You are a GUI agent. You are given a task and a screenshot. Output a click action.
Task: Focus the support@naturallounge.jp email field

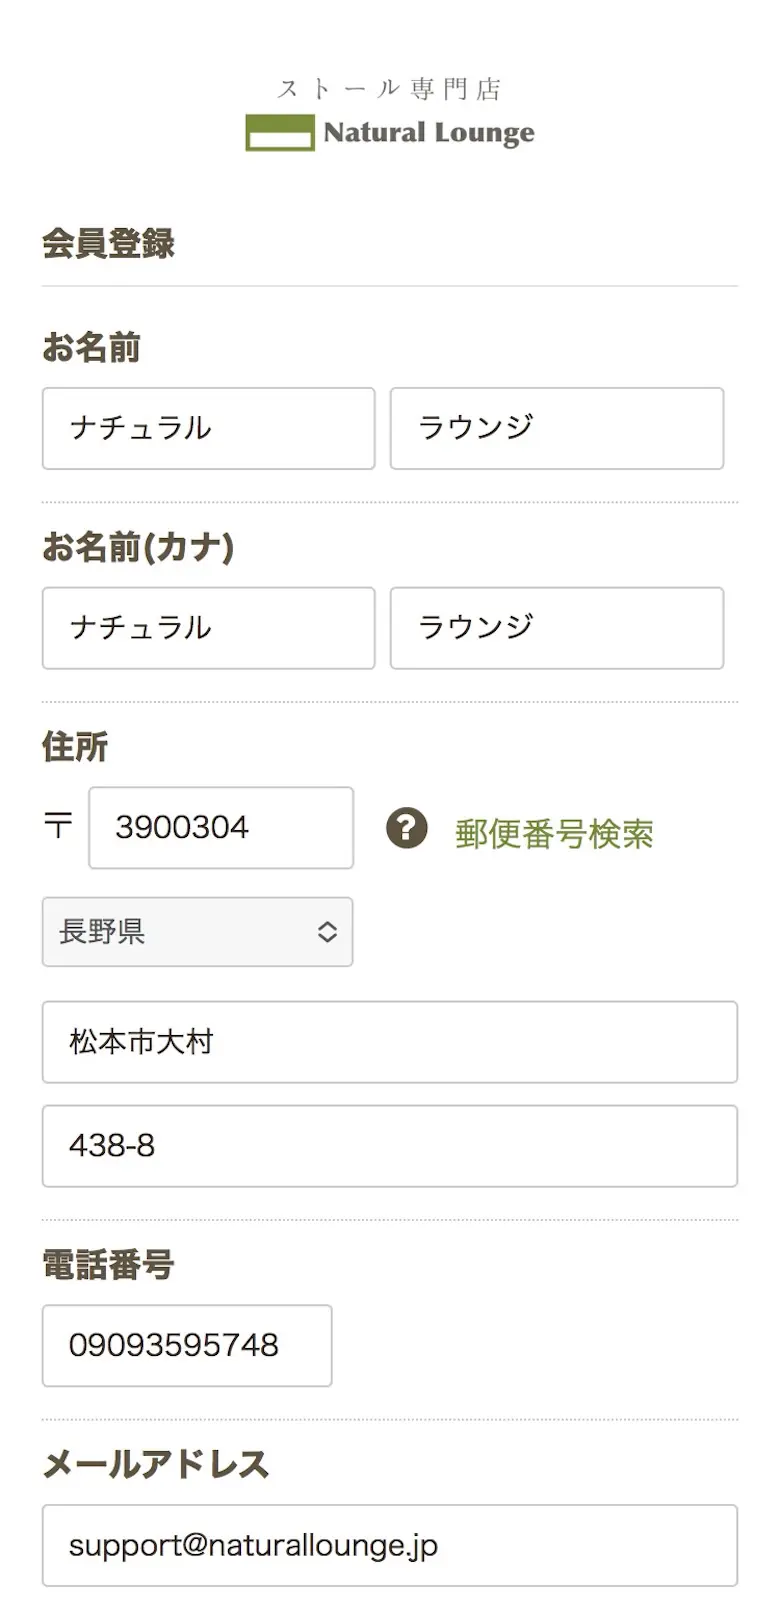[x=389, y=1546]
